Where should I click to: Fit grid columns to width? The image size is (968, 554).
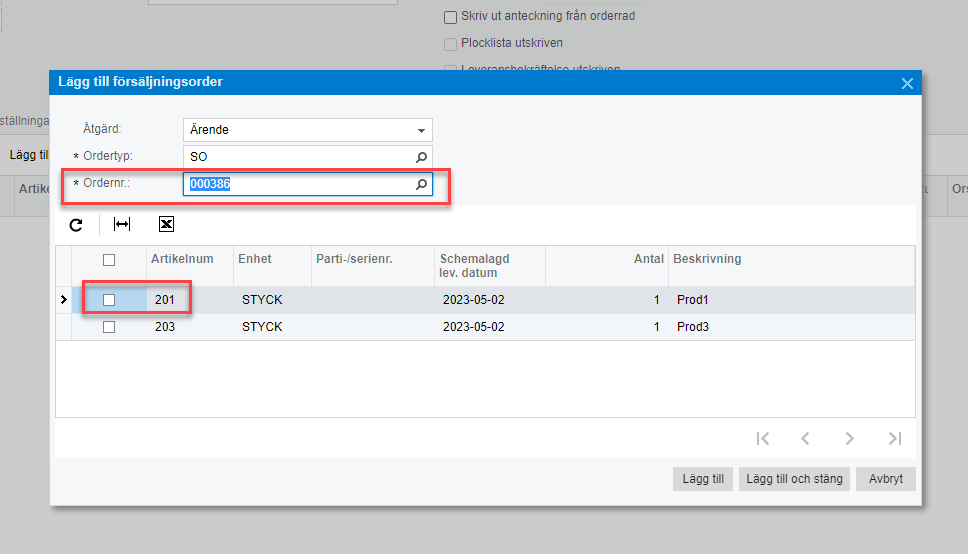click(122, 224)
